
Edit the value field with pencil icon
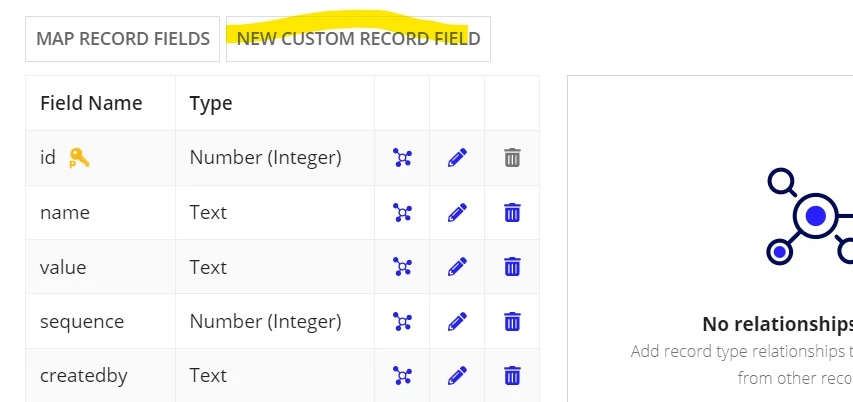[x=457, y=267]
